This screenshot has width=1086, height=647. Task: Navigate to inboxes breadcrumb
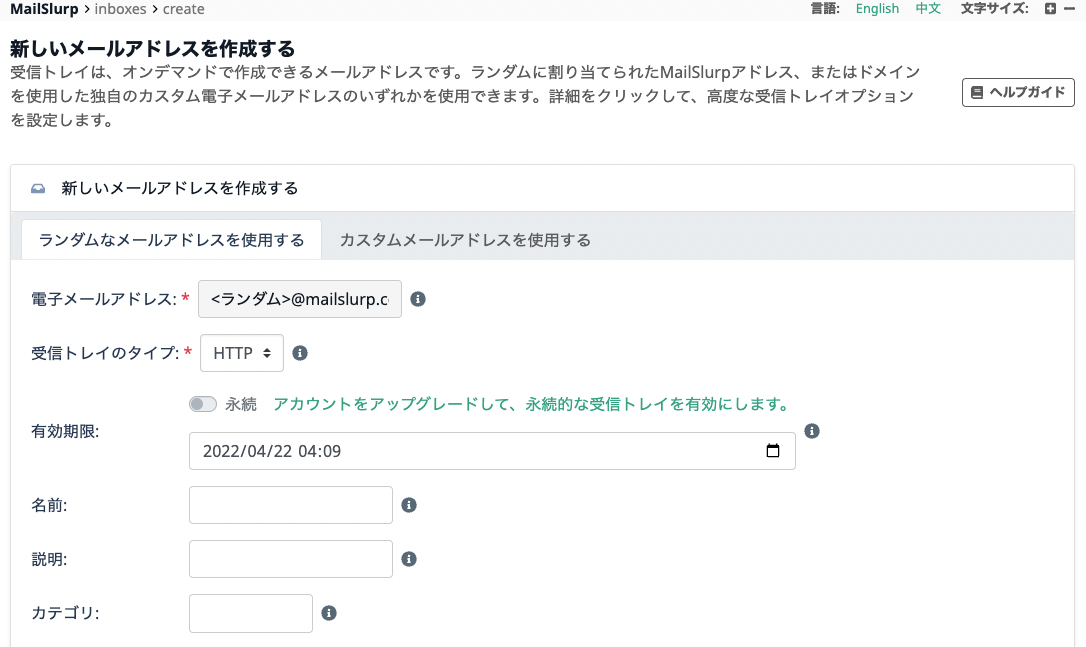click(121, 9)
